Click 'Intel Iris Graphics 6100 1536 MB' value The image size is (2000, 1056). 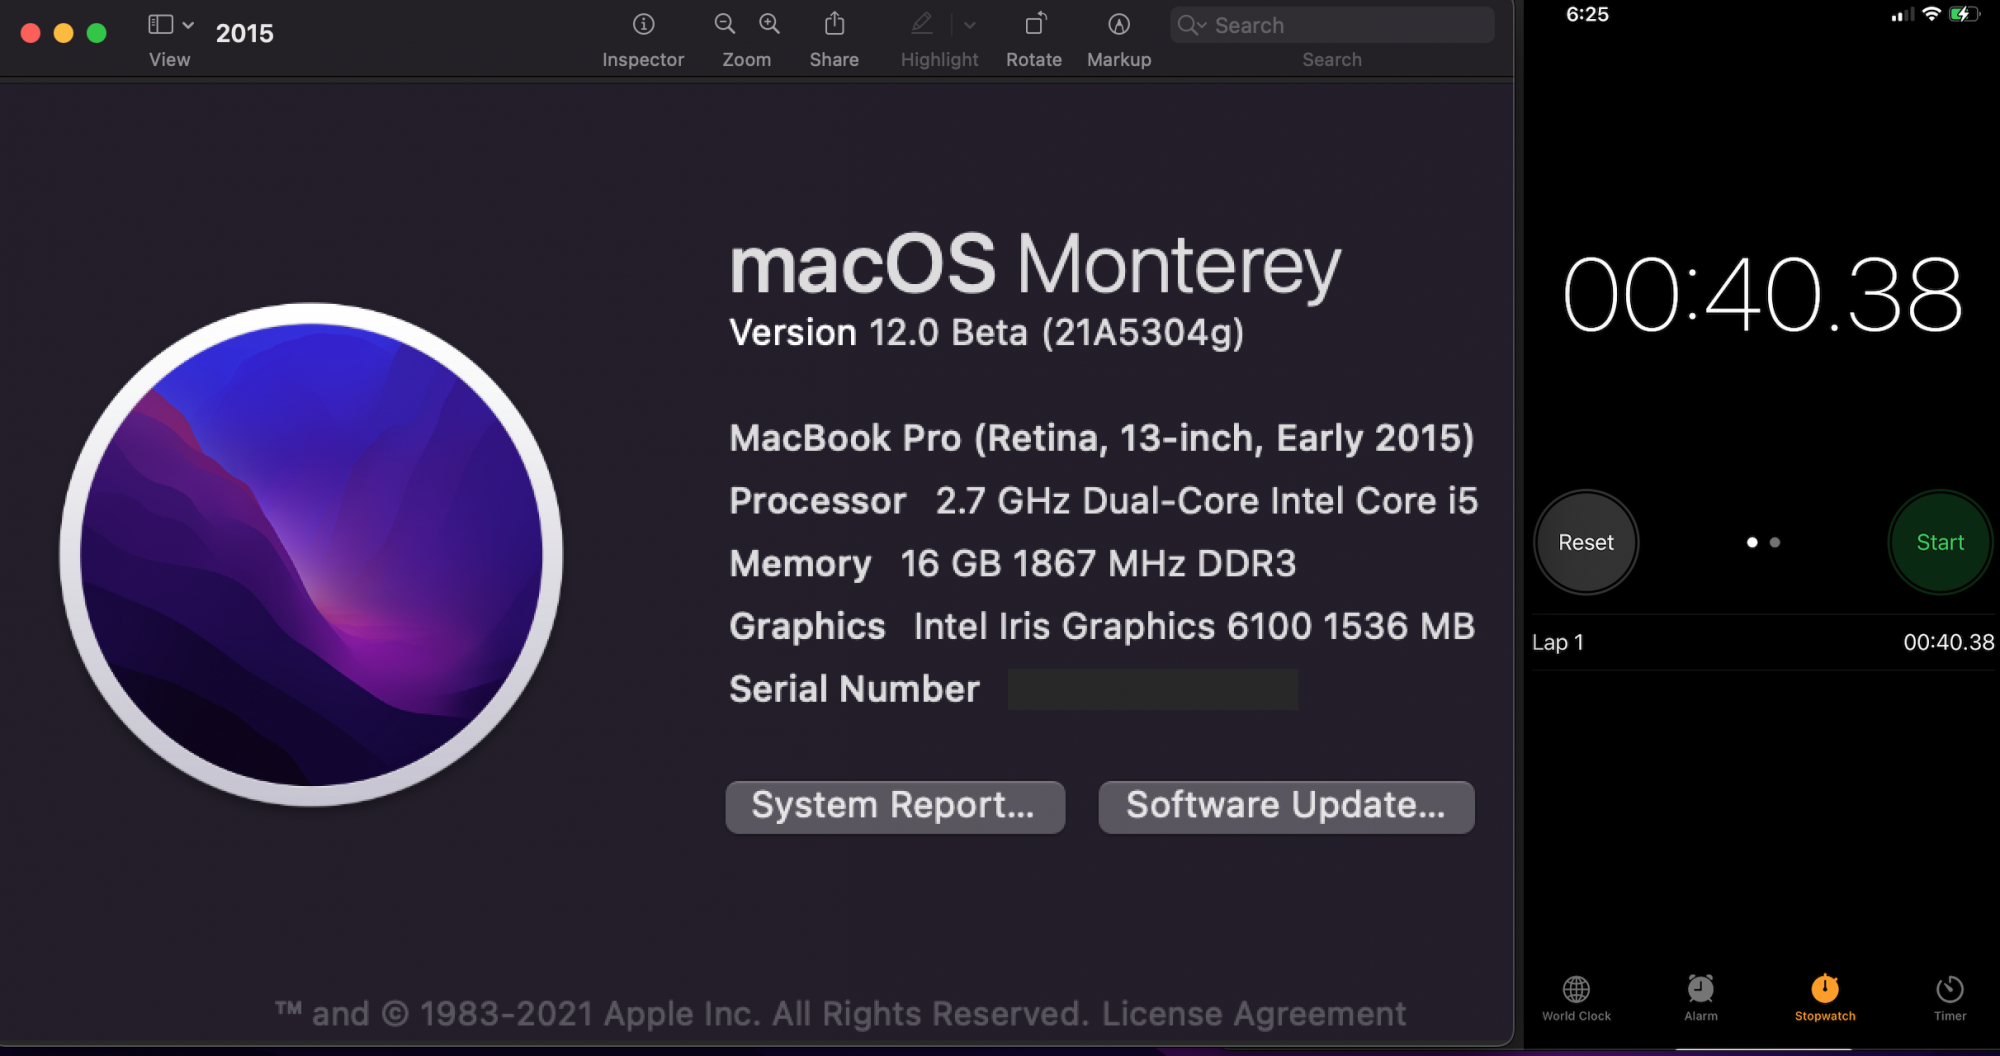click(x=1194, y=627)
